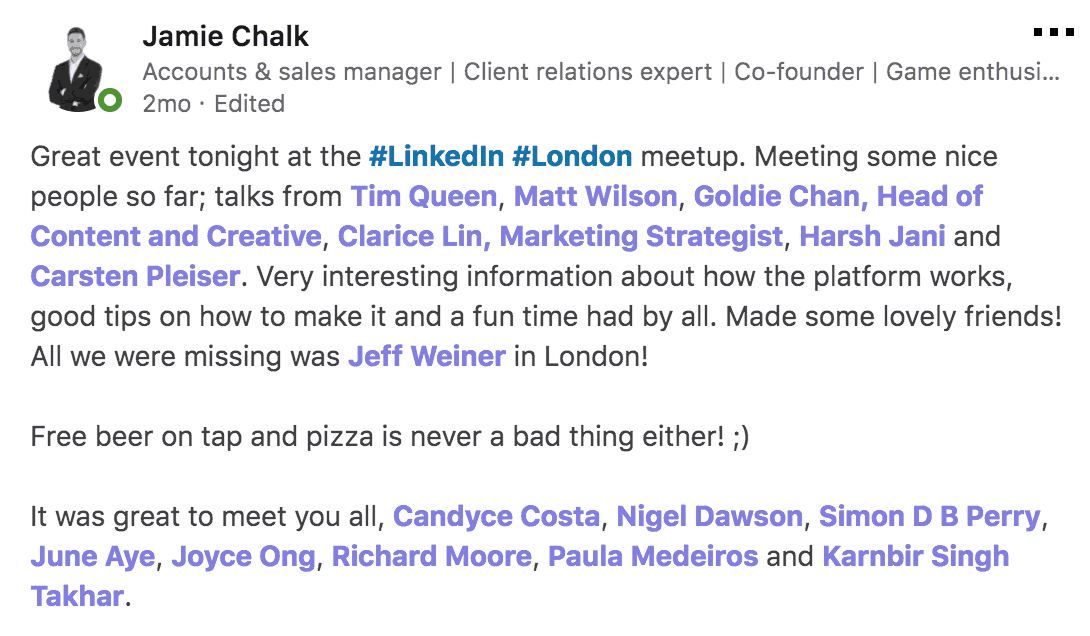View Candyce Costa's tagged profile
The image size is (1090, 636).
click(x=497, y=516)
